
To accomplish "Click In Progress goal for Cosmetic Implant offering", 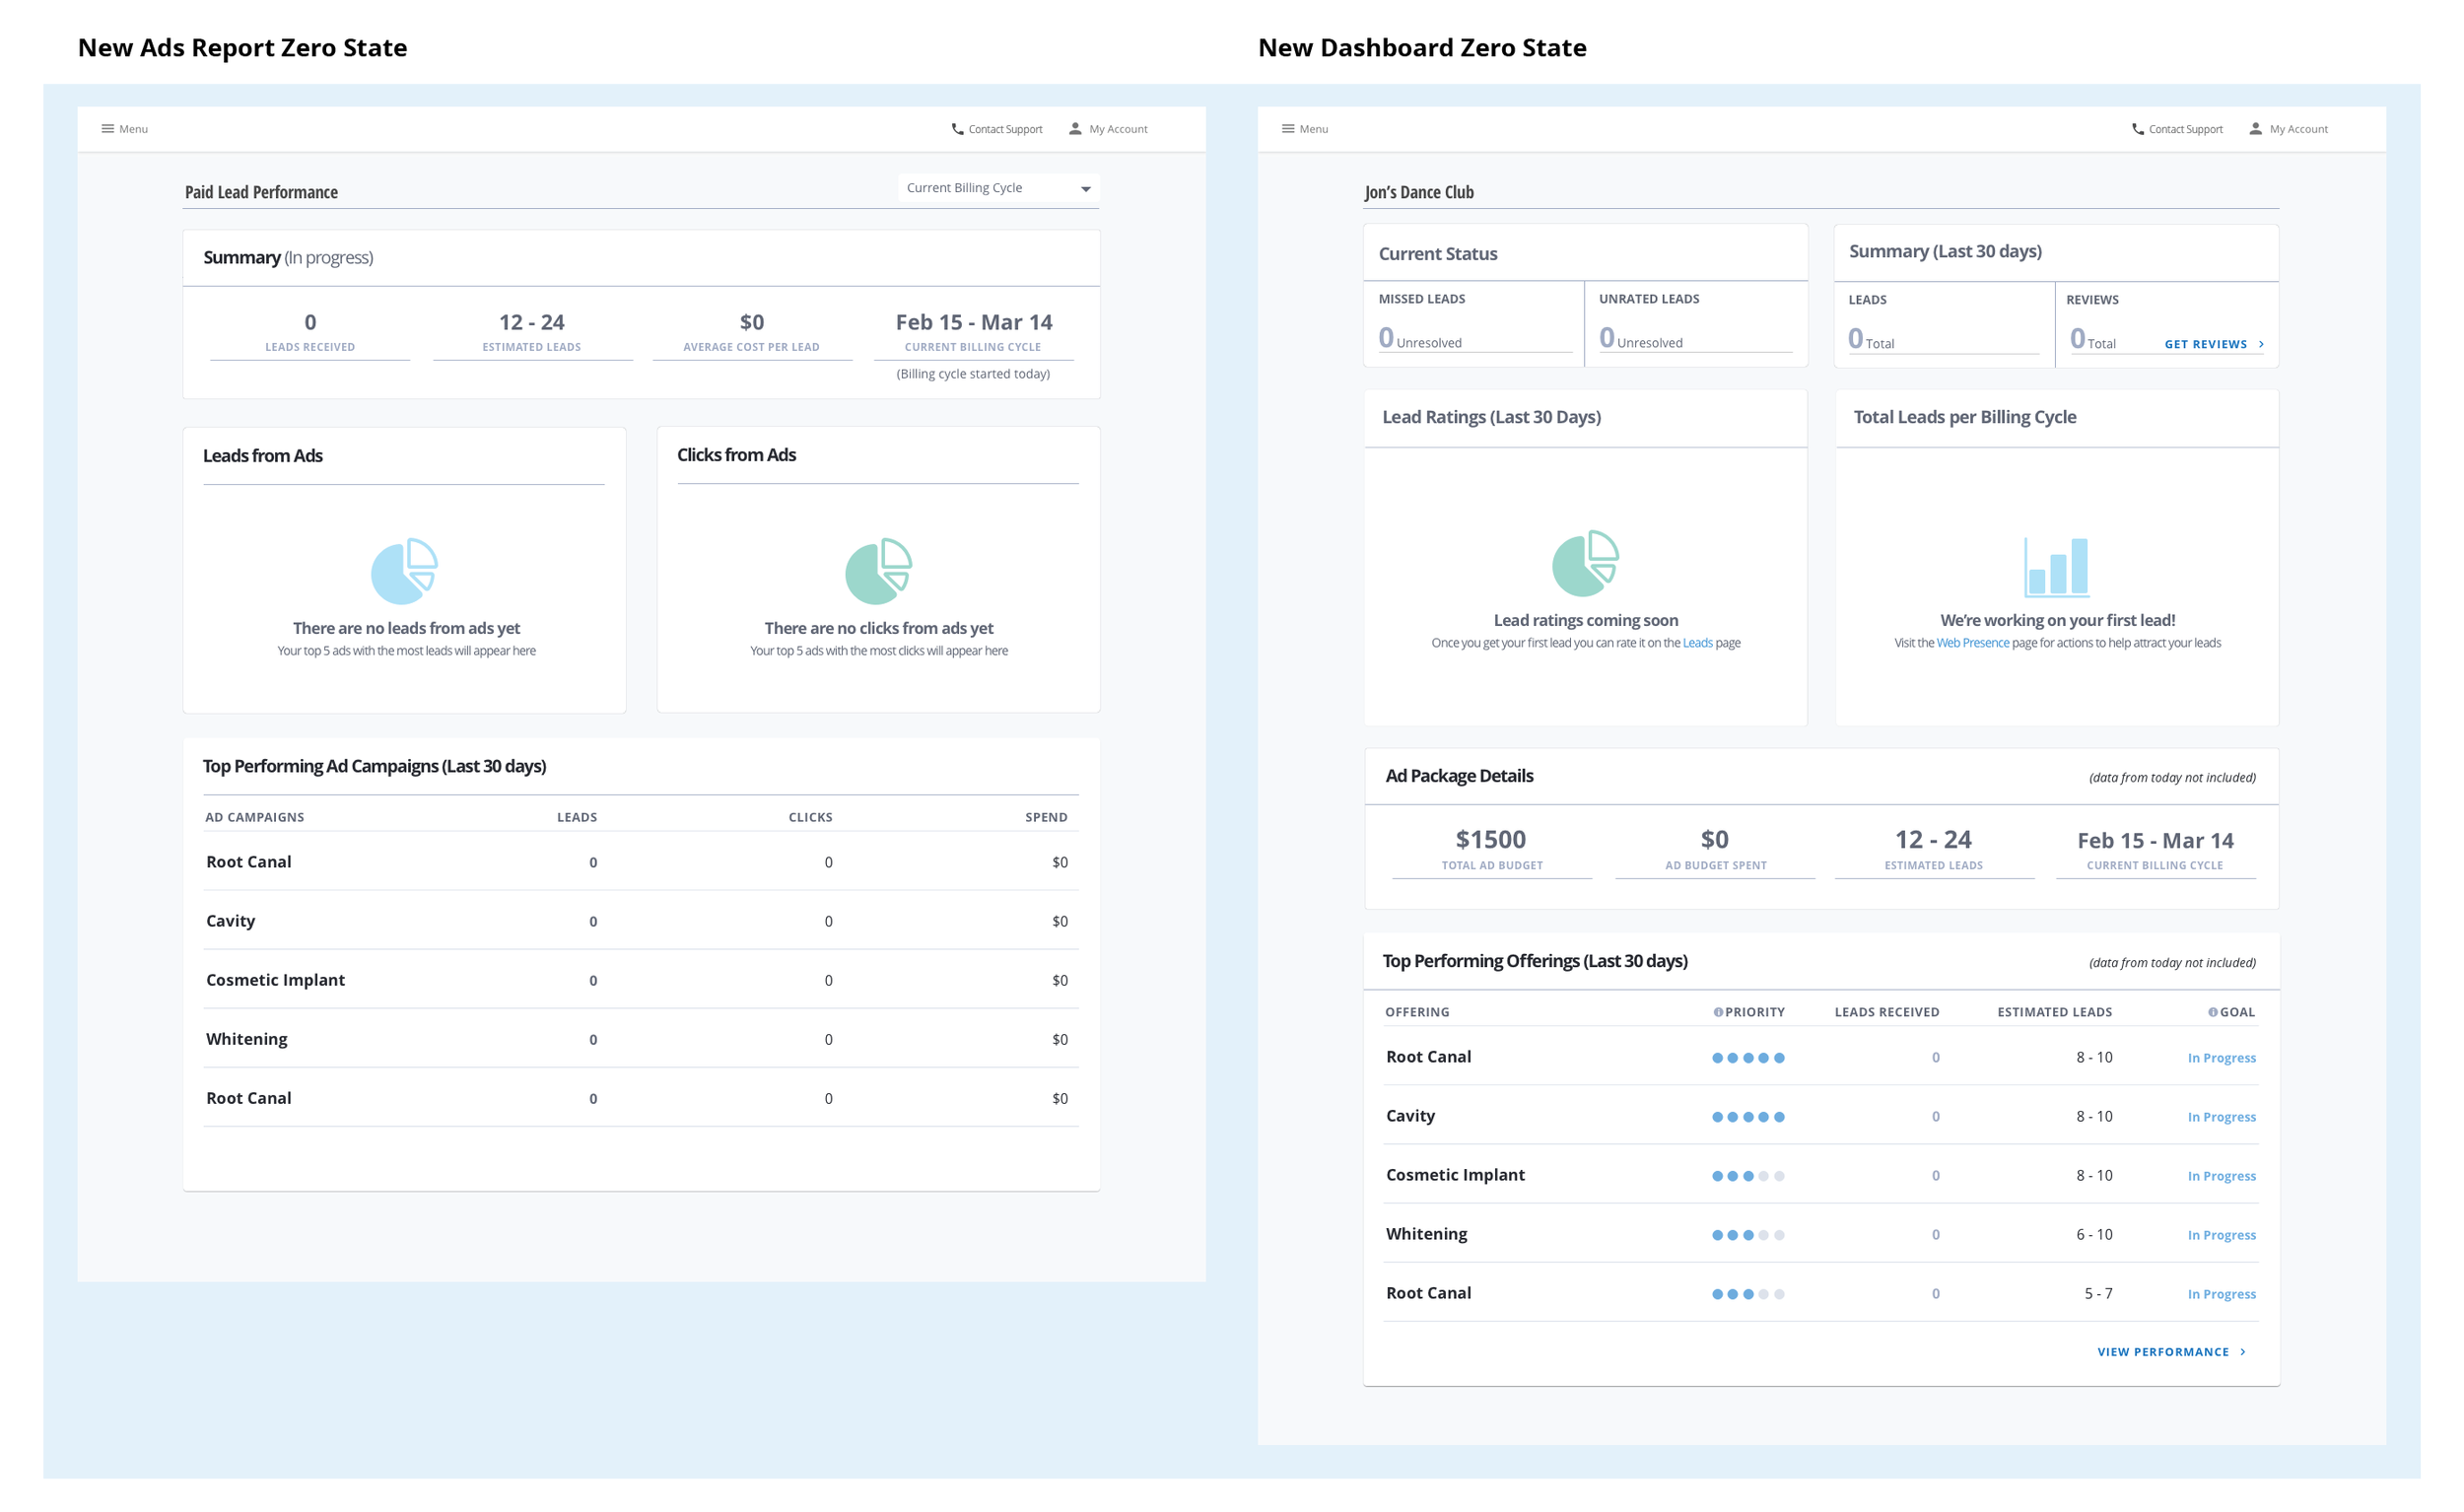I will 2221,1176.
